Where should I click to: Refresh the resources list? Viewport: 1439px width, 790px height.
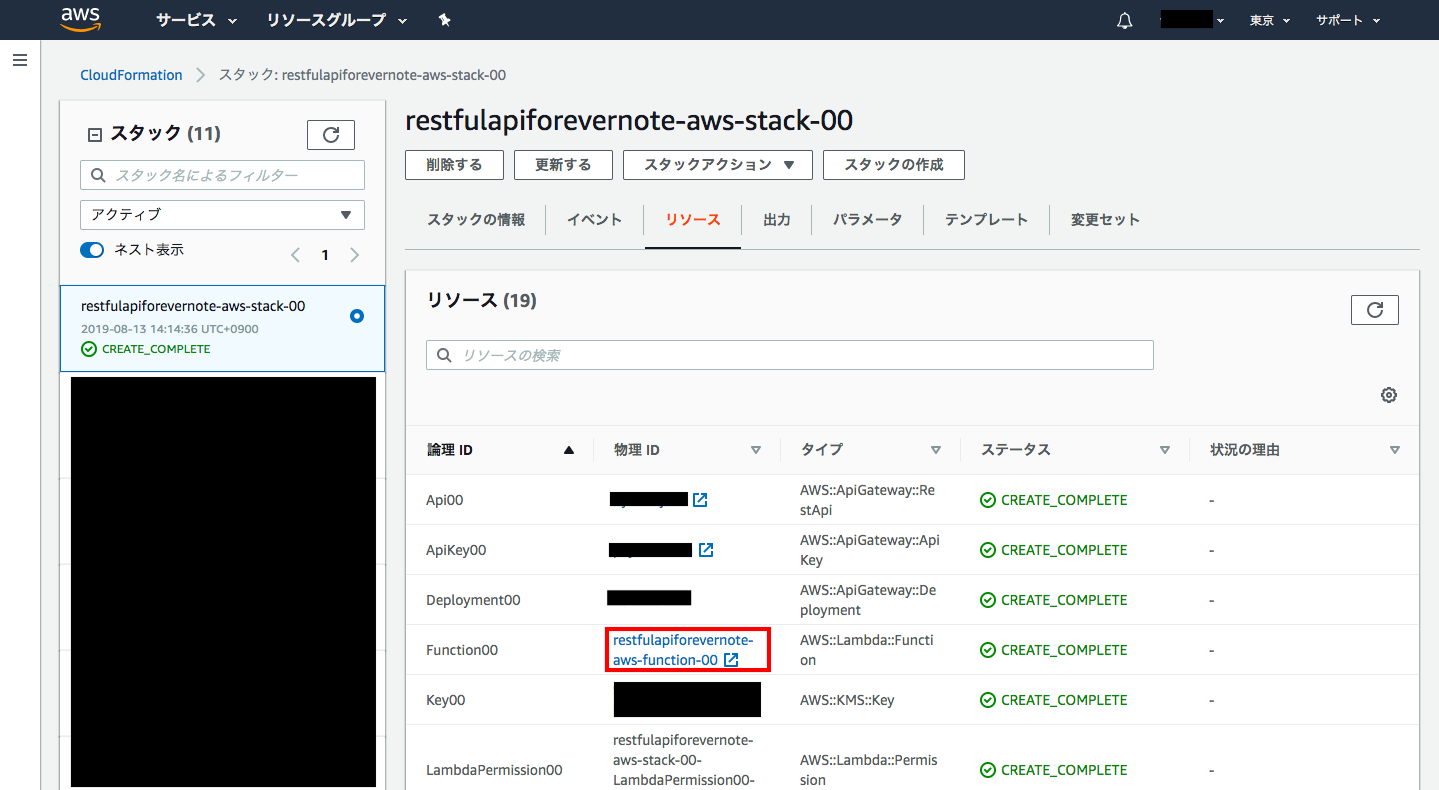click(1375, 310)
